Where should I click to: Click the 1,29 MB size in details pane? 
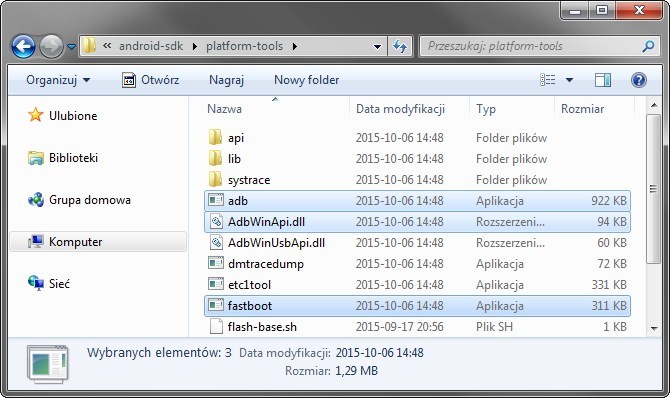(x=356, y=370)
